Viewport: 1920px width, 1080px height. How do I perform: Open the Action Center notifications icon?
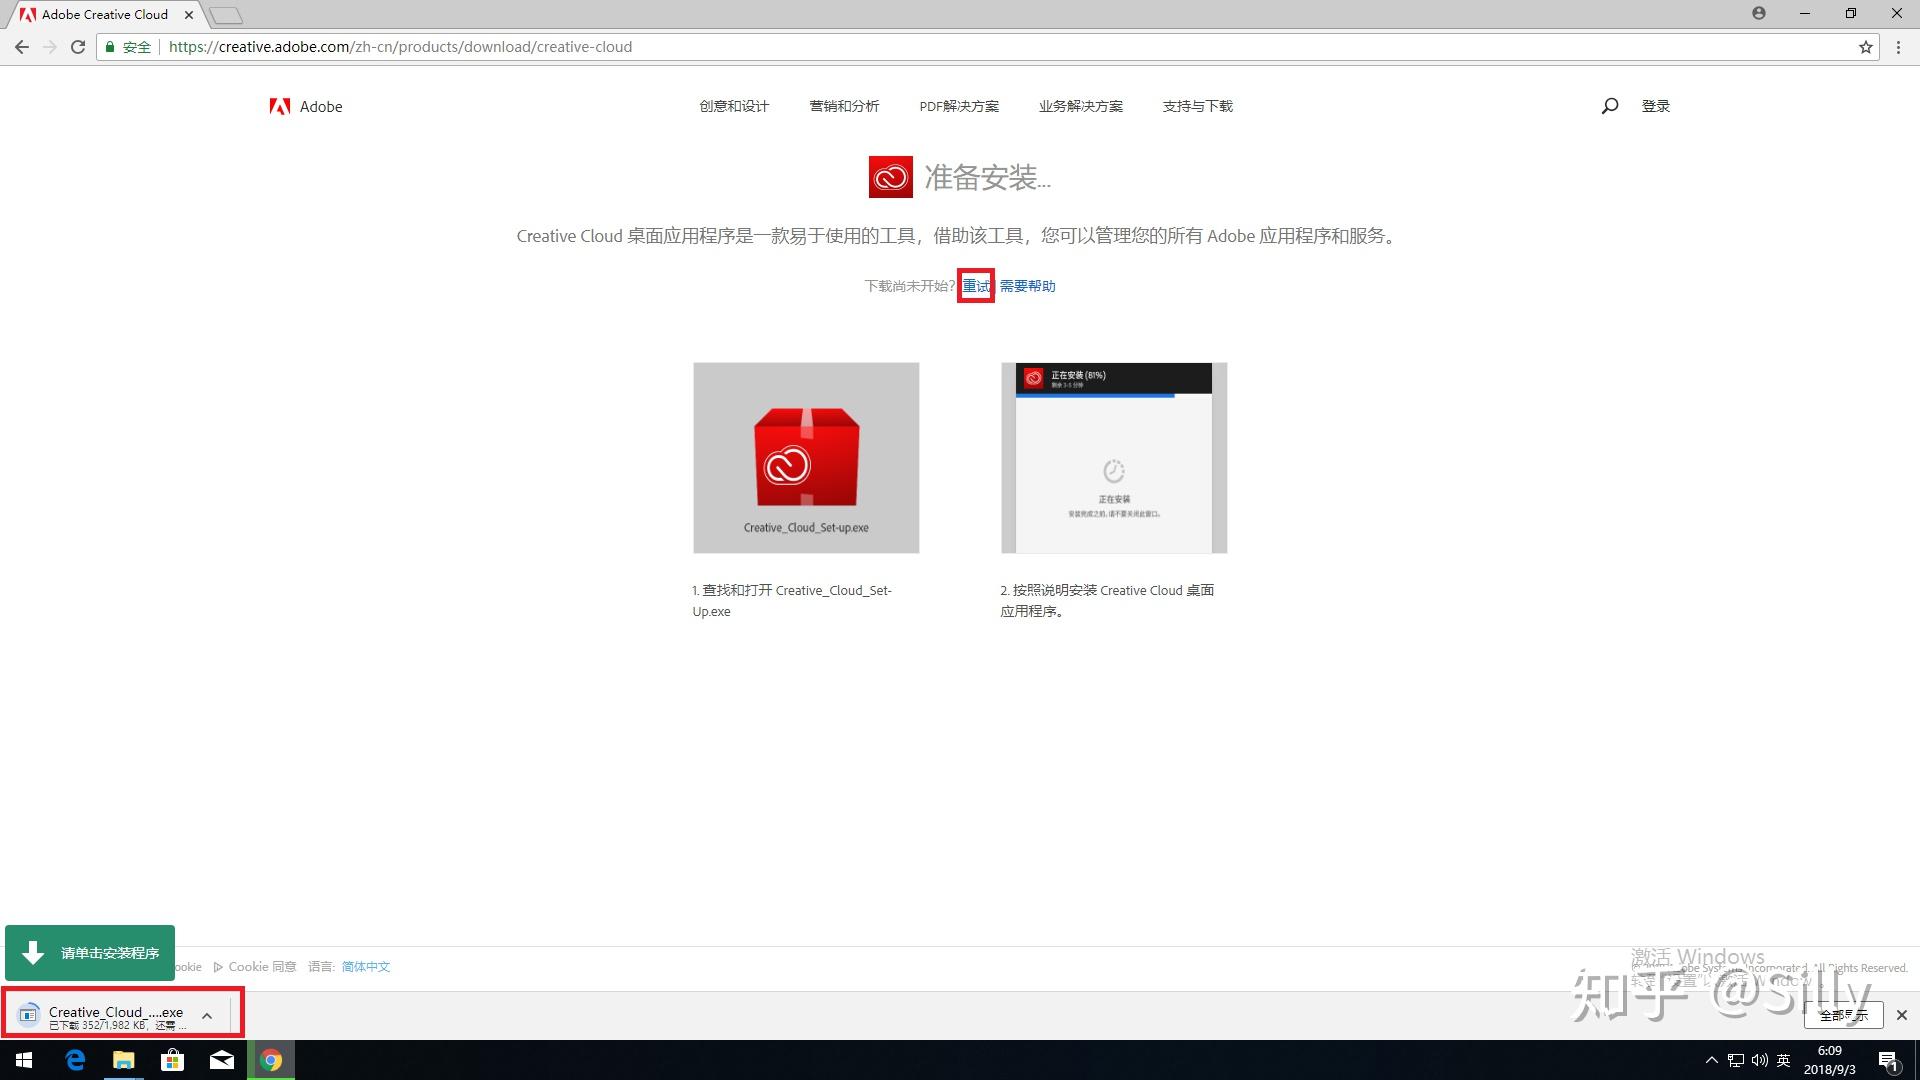[x=1889, y=1060]
